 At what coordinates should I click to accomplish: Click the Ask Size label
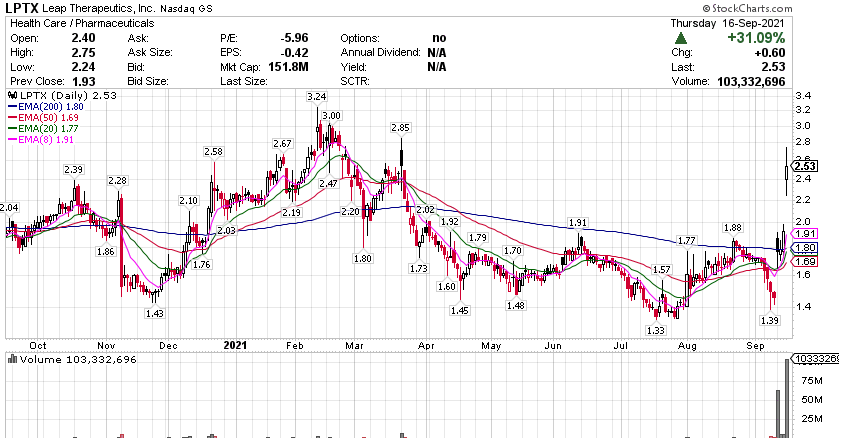150,53
